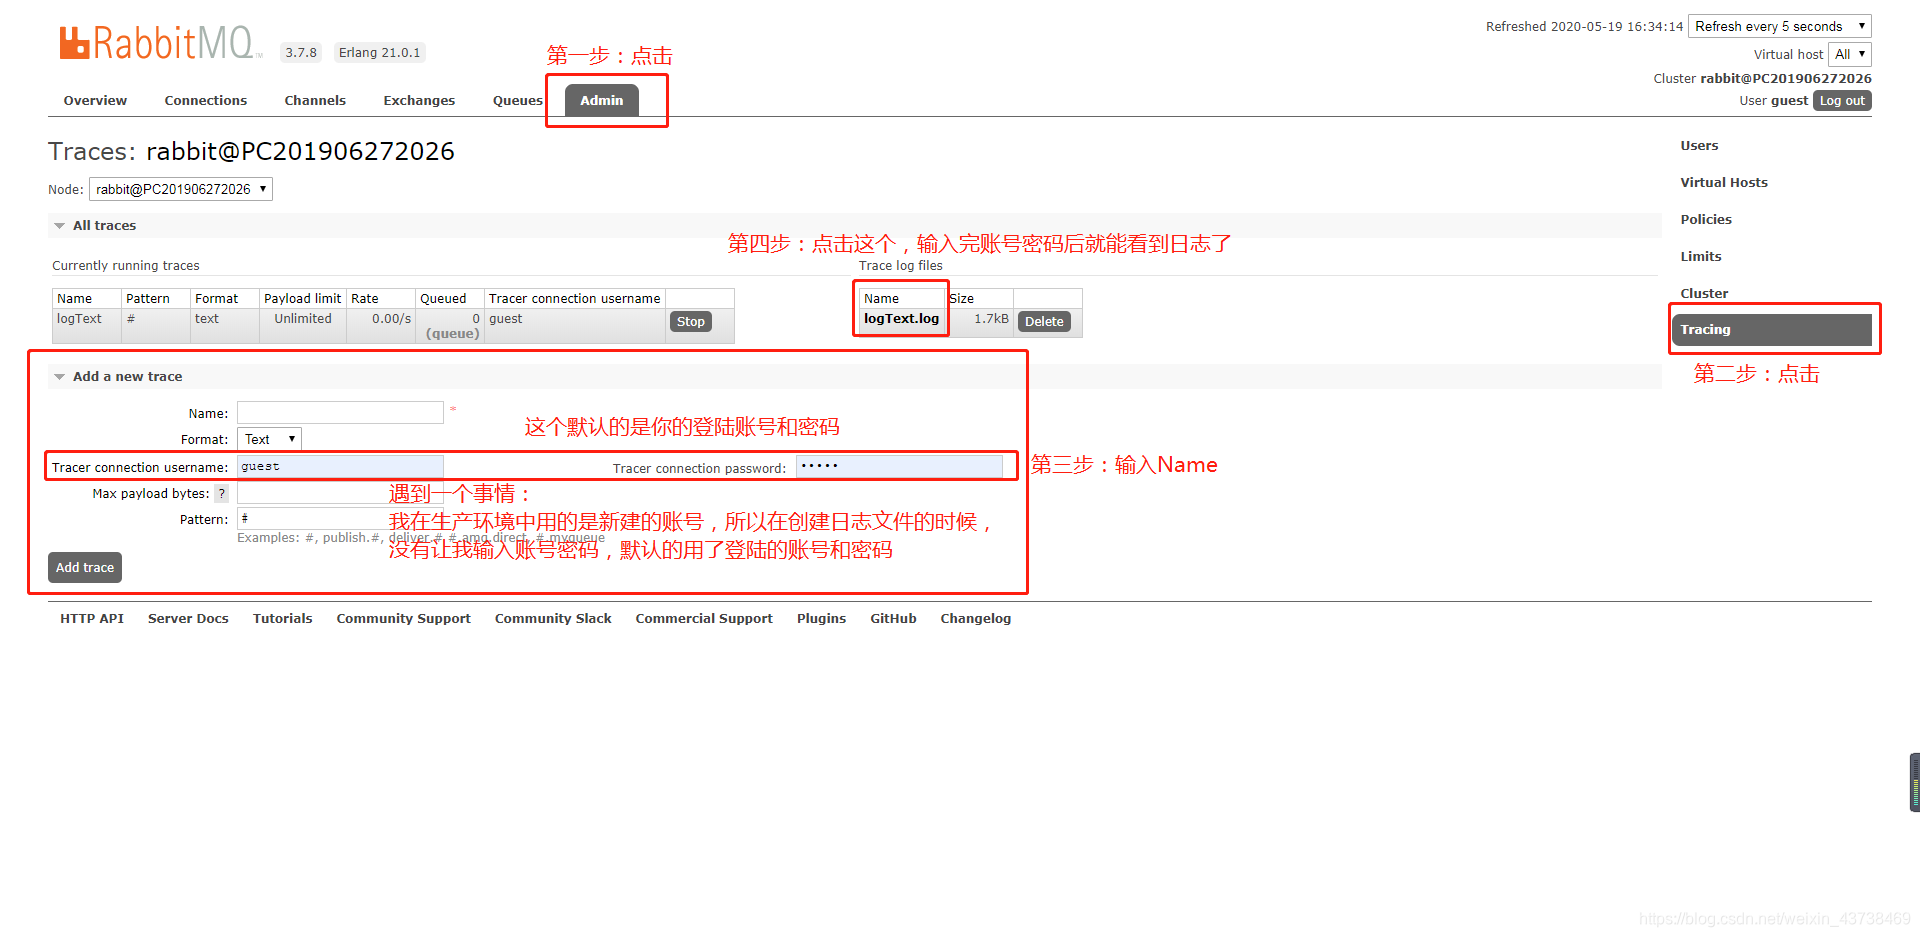Open the logText.log trace file
The height and width of the screenshot is (937, 1920).
click(x=901, y=319)
